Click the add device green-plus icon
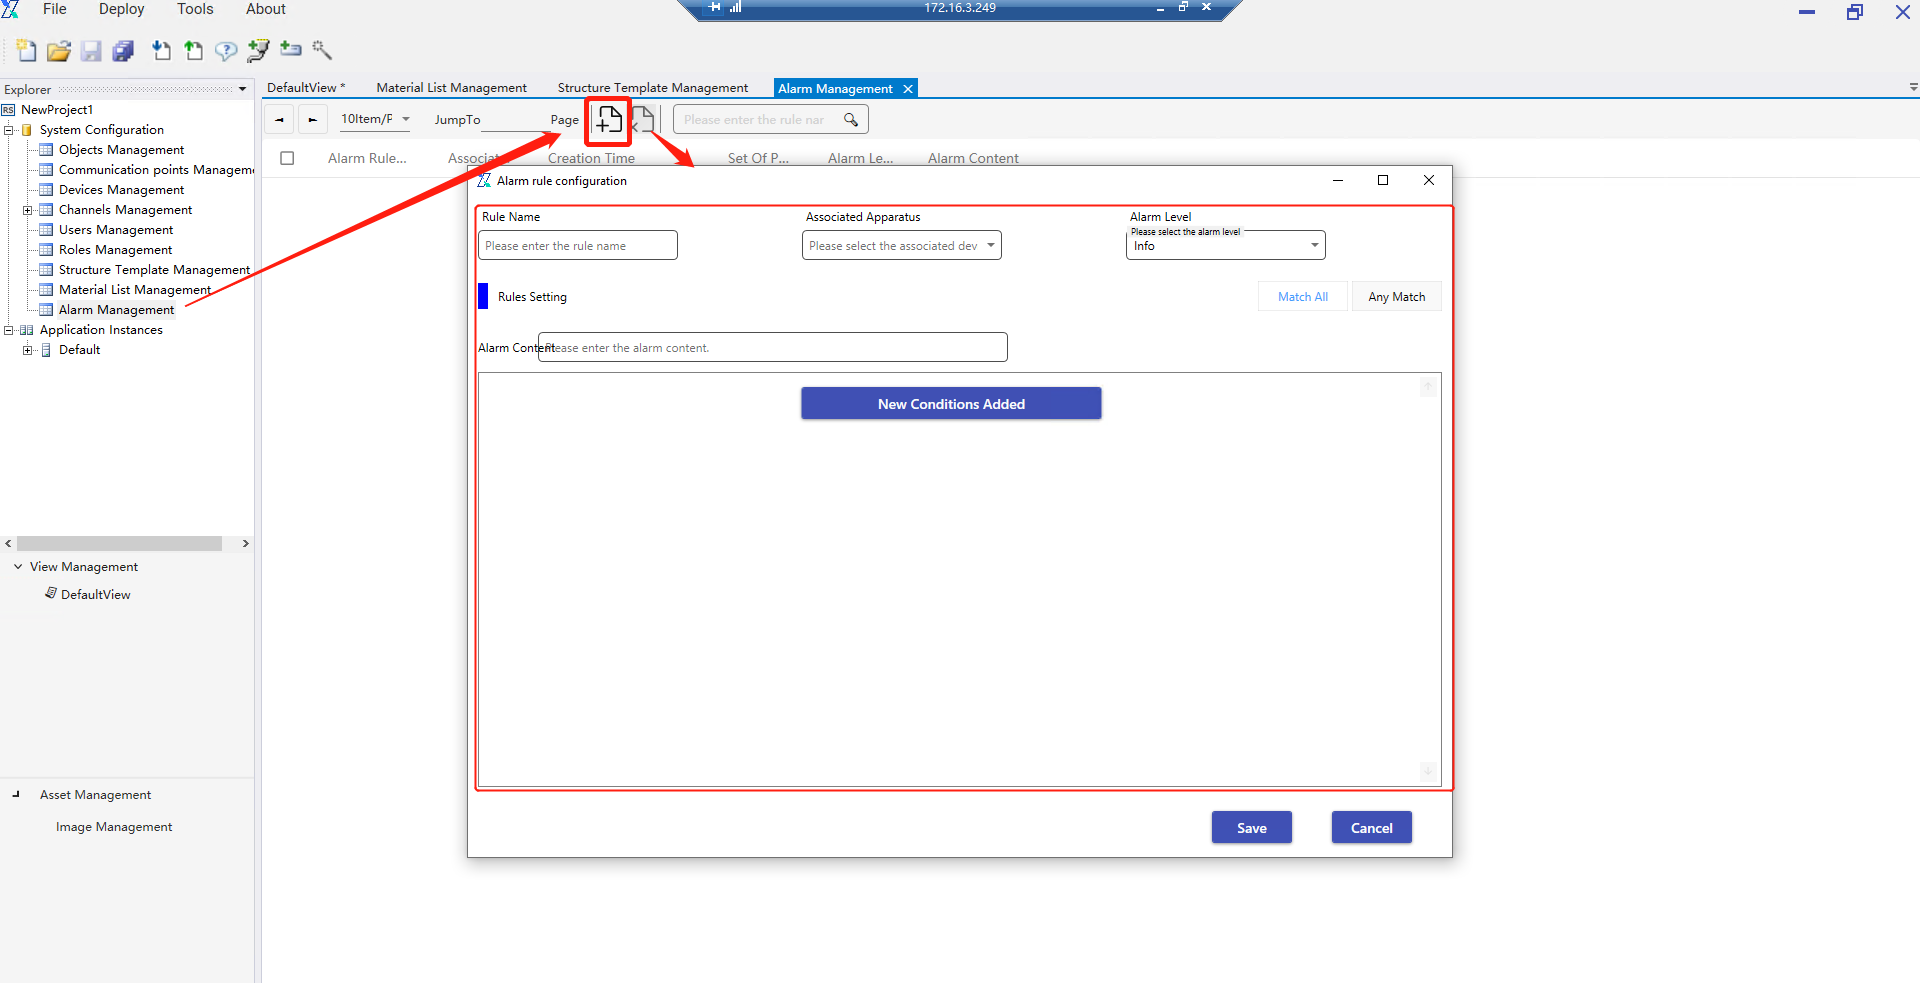The height and width of the screenshot is (983, 1920). pyautogui.click(x=291, y=49)
